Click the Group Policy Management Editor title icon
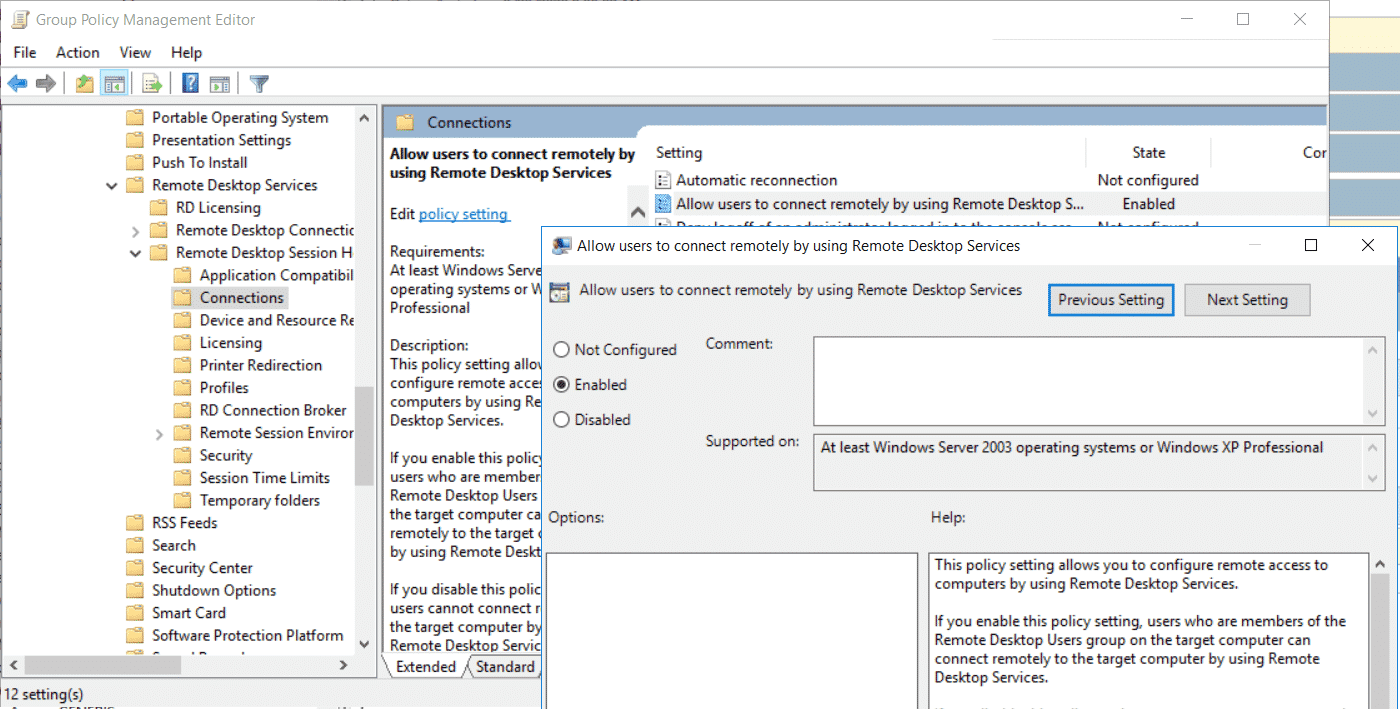 coord(19,19)
